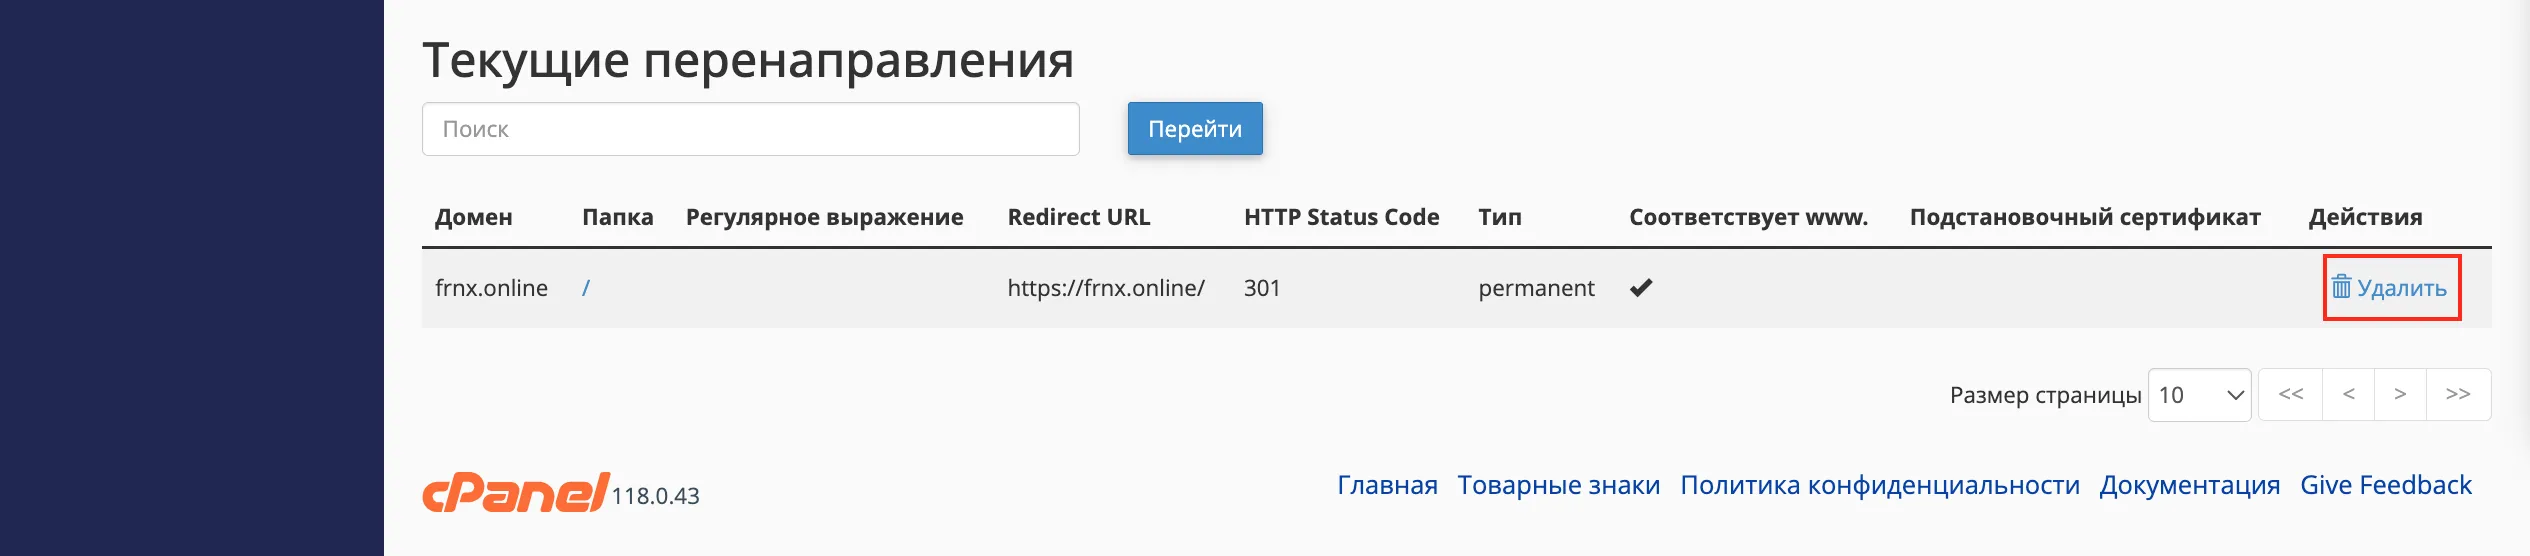This screenshot has height=556, width=2530.
Task: Open Политика конфиденциальности link
Action: coord(1879,486)
